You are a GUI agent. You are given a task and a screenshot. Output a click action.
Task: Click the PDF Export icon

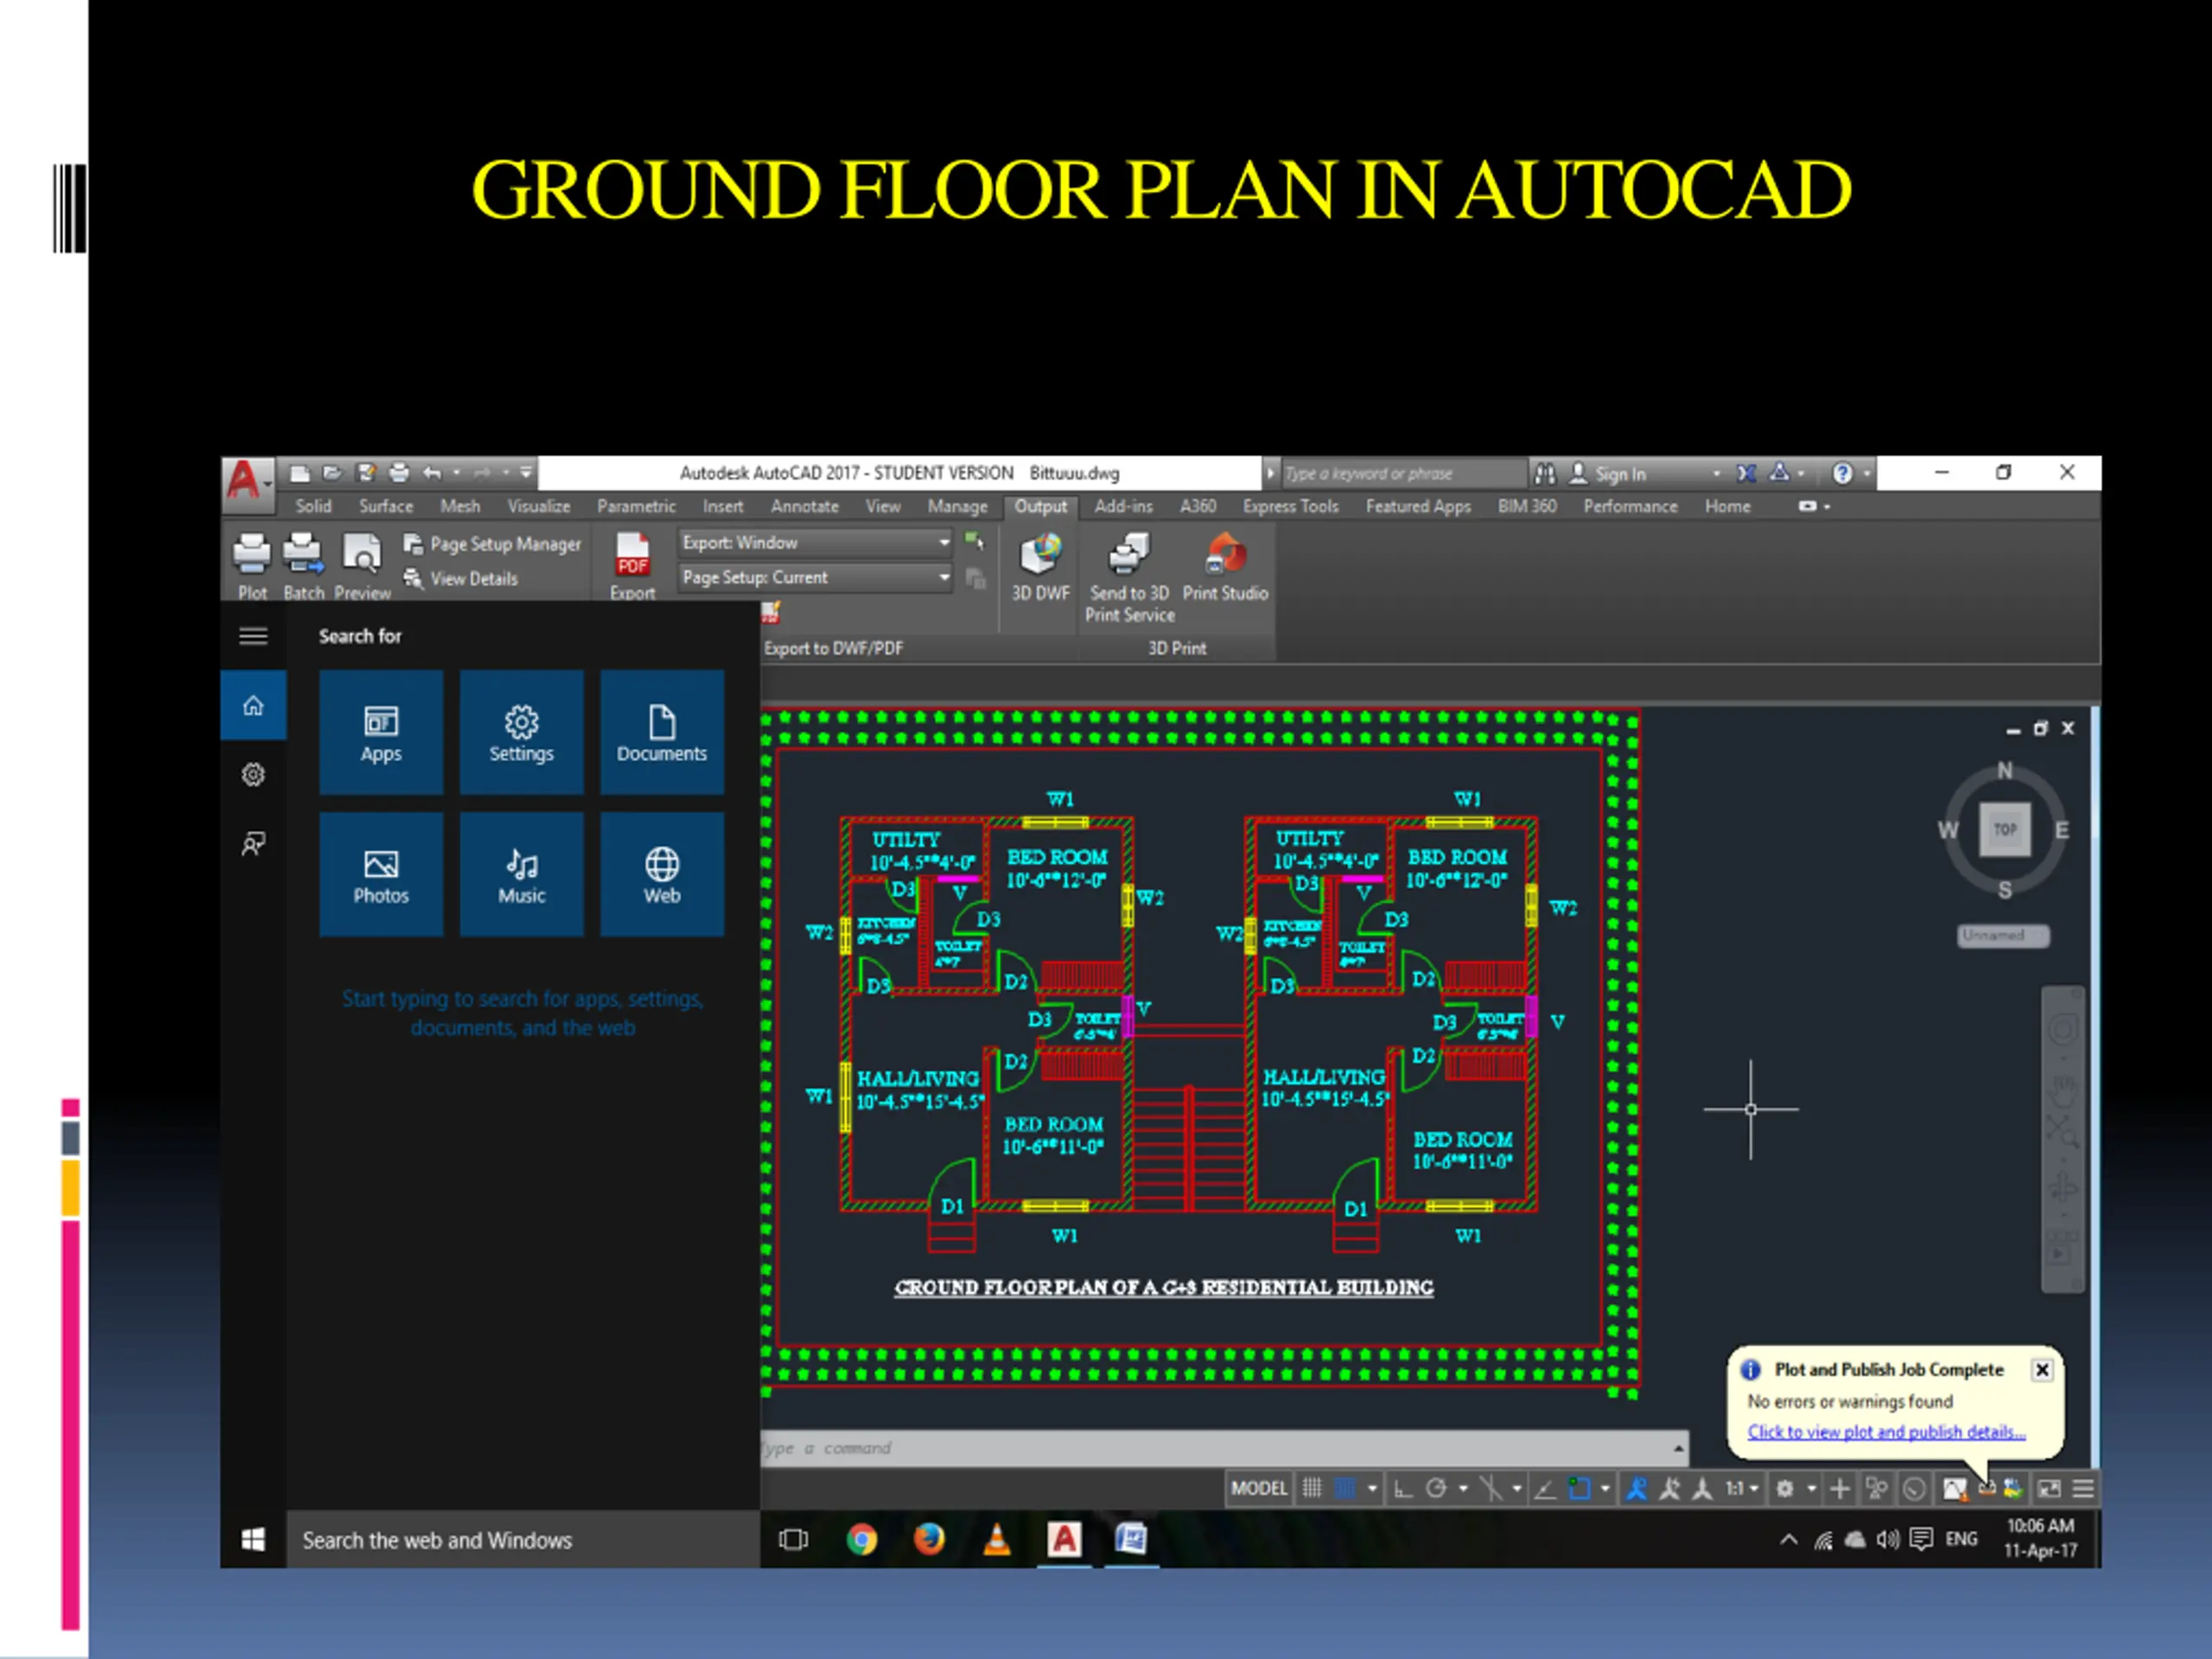632,555
